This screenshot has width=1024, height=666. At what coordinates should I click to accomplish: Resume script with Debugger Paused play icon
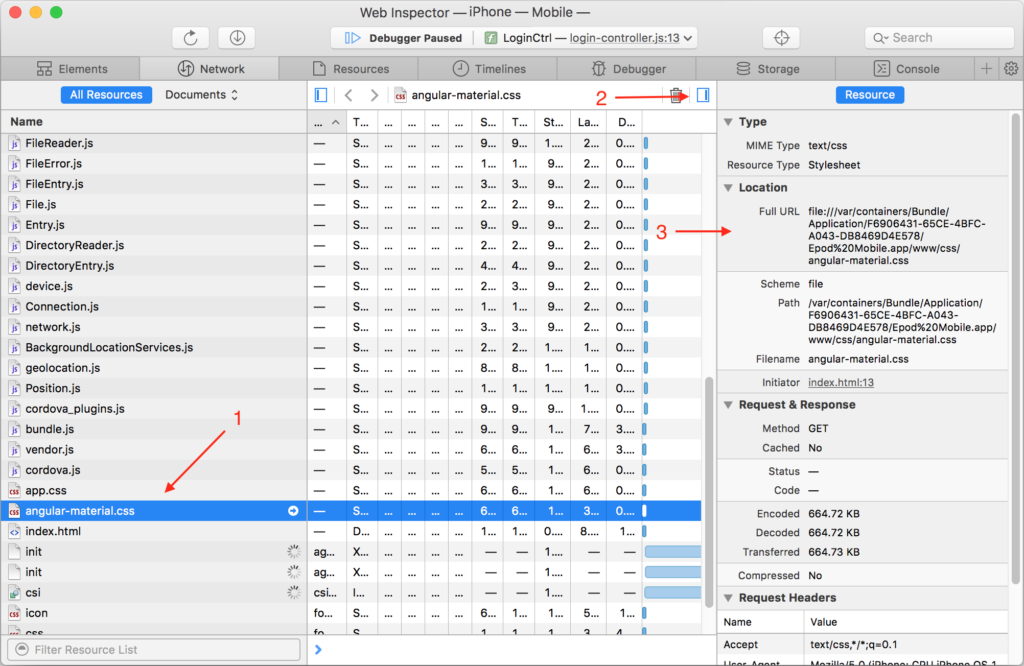point(352,38)
